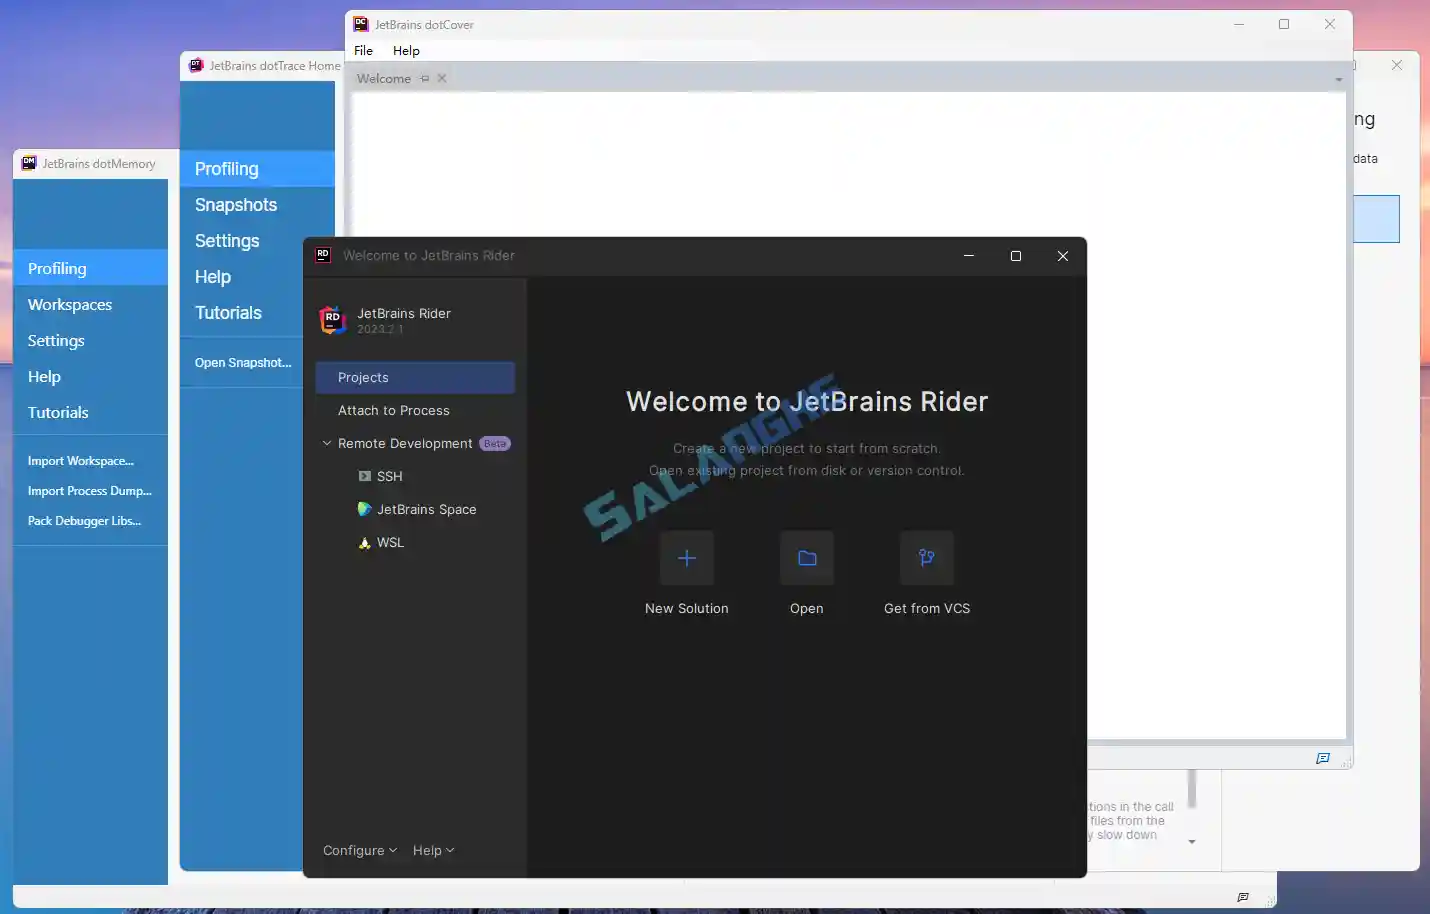The width and height of the screenshot is (1430, 914).
Task: Close the Welcome tab in dotCover
Action: (442, 78)
